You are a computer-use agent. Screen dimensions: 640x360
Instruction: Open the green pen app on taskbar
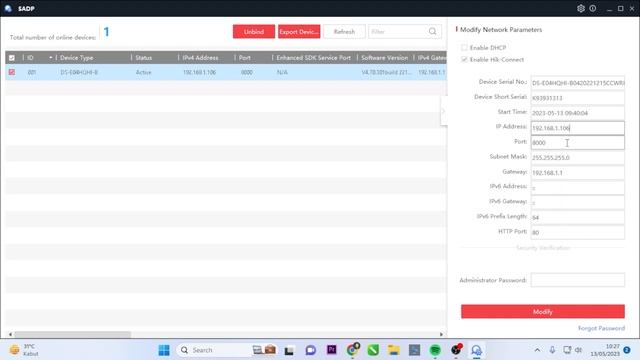point(373,350)
